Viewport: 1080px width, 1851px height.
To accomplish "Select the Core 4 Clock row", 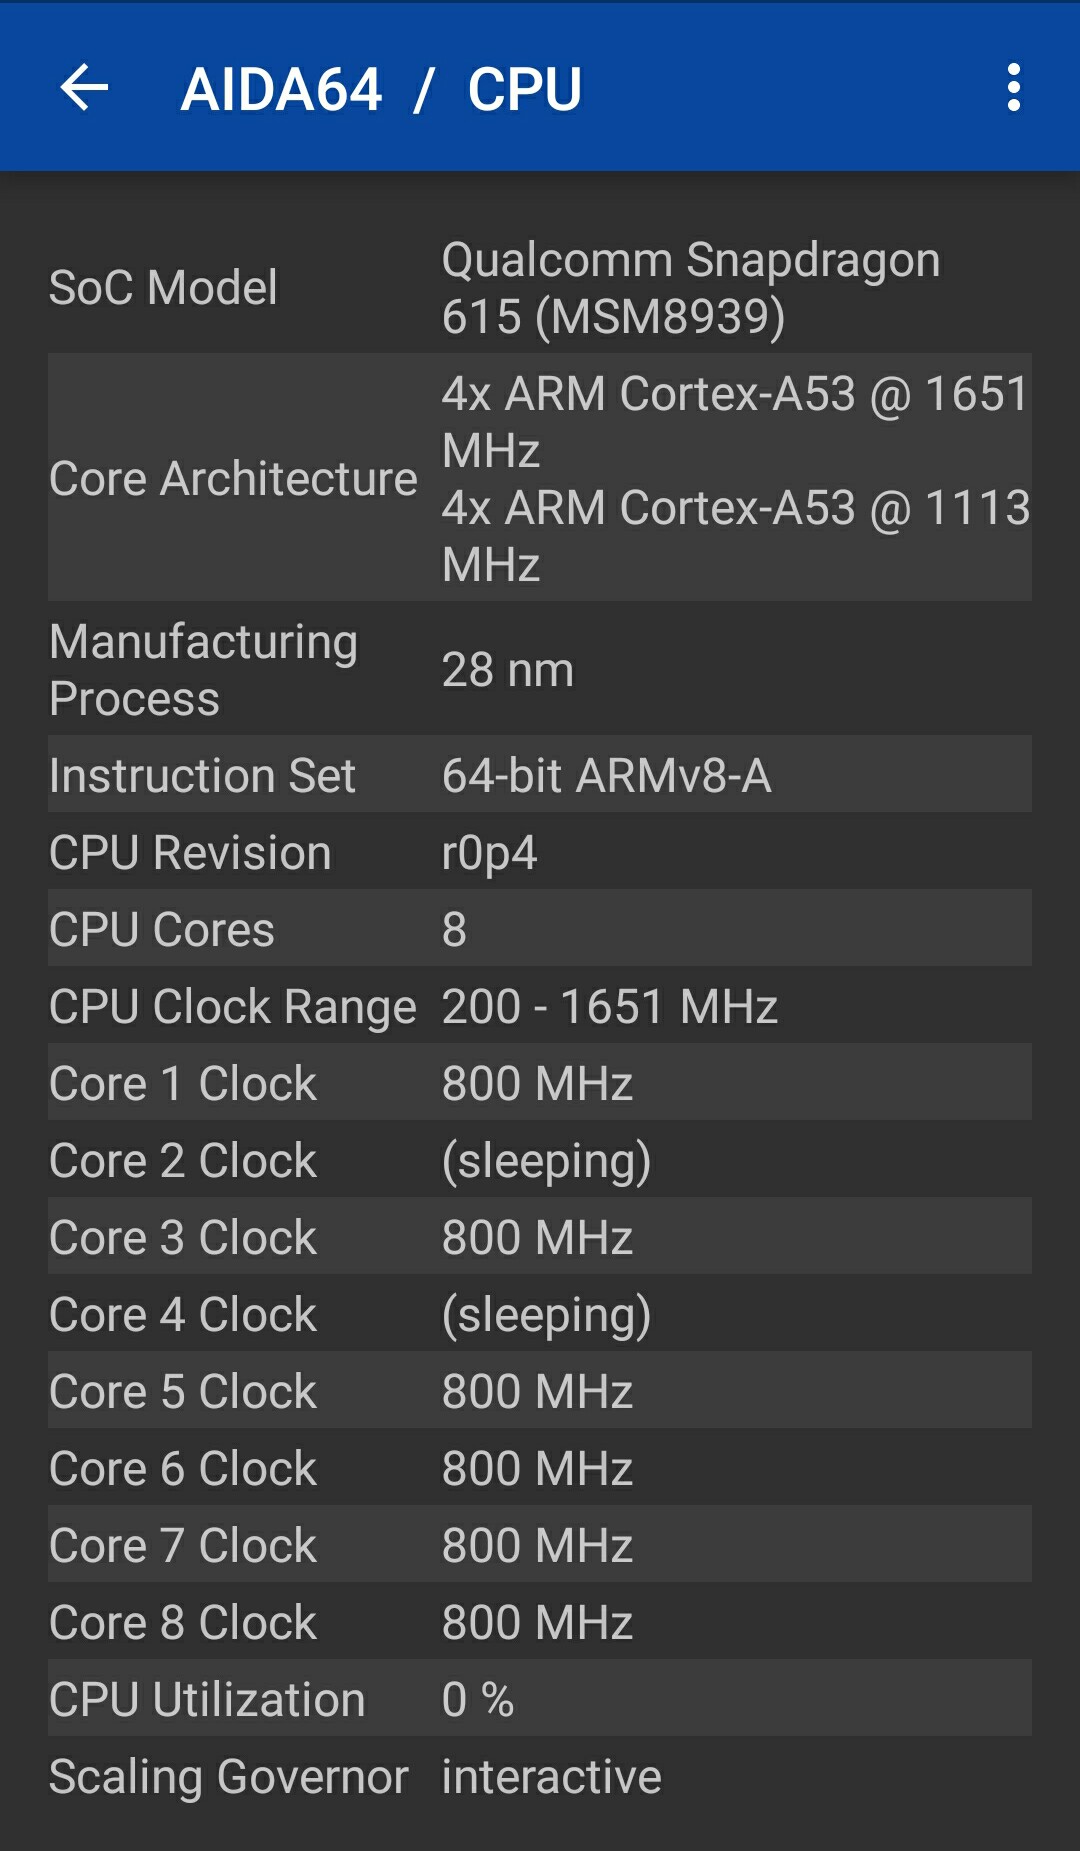I will [x=540, y=1314].
